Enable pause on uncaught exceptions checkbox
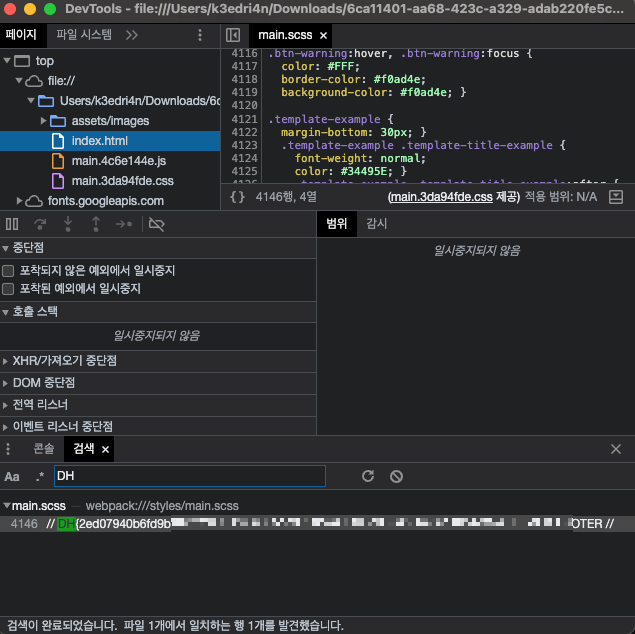 (x=8, y=270)
